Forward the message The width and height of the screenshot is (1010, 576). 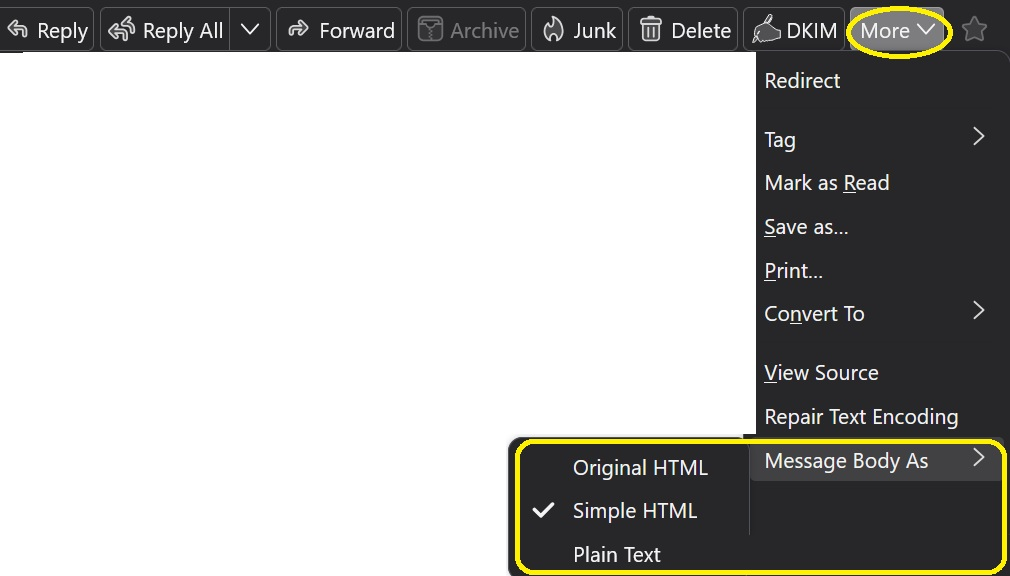339,30
